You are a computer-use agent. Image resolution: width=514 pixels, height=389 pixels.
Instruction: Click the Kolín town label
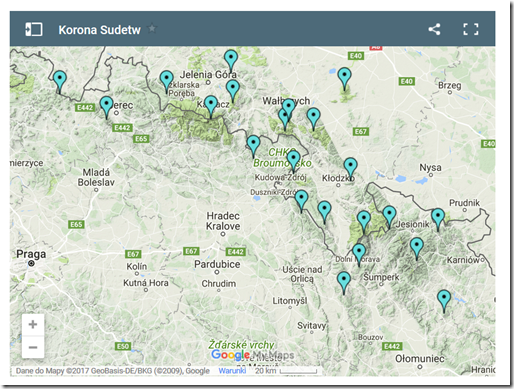point(137,266)
